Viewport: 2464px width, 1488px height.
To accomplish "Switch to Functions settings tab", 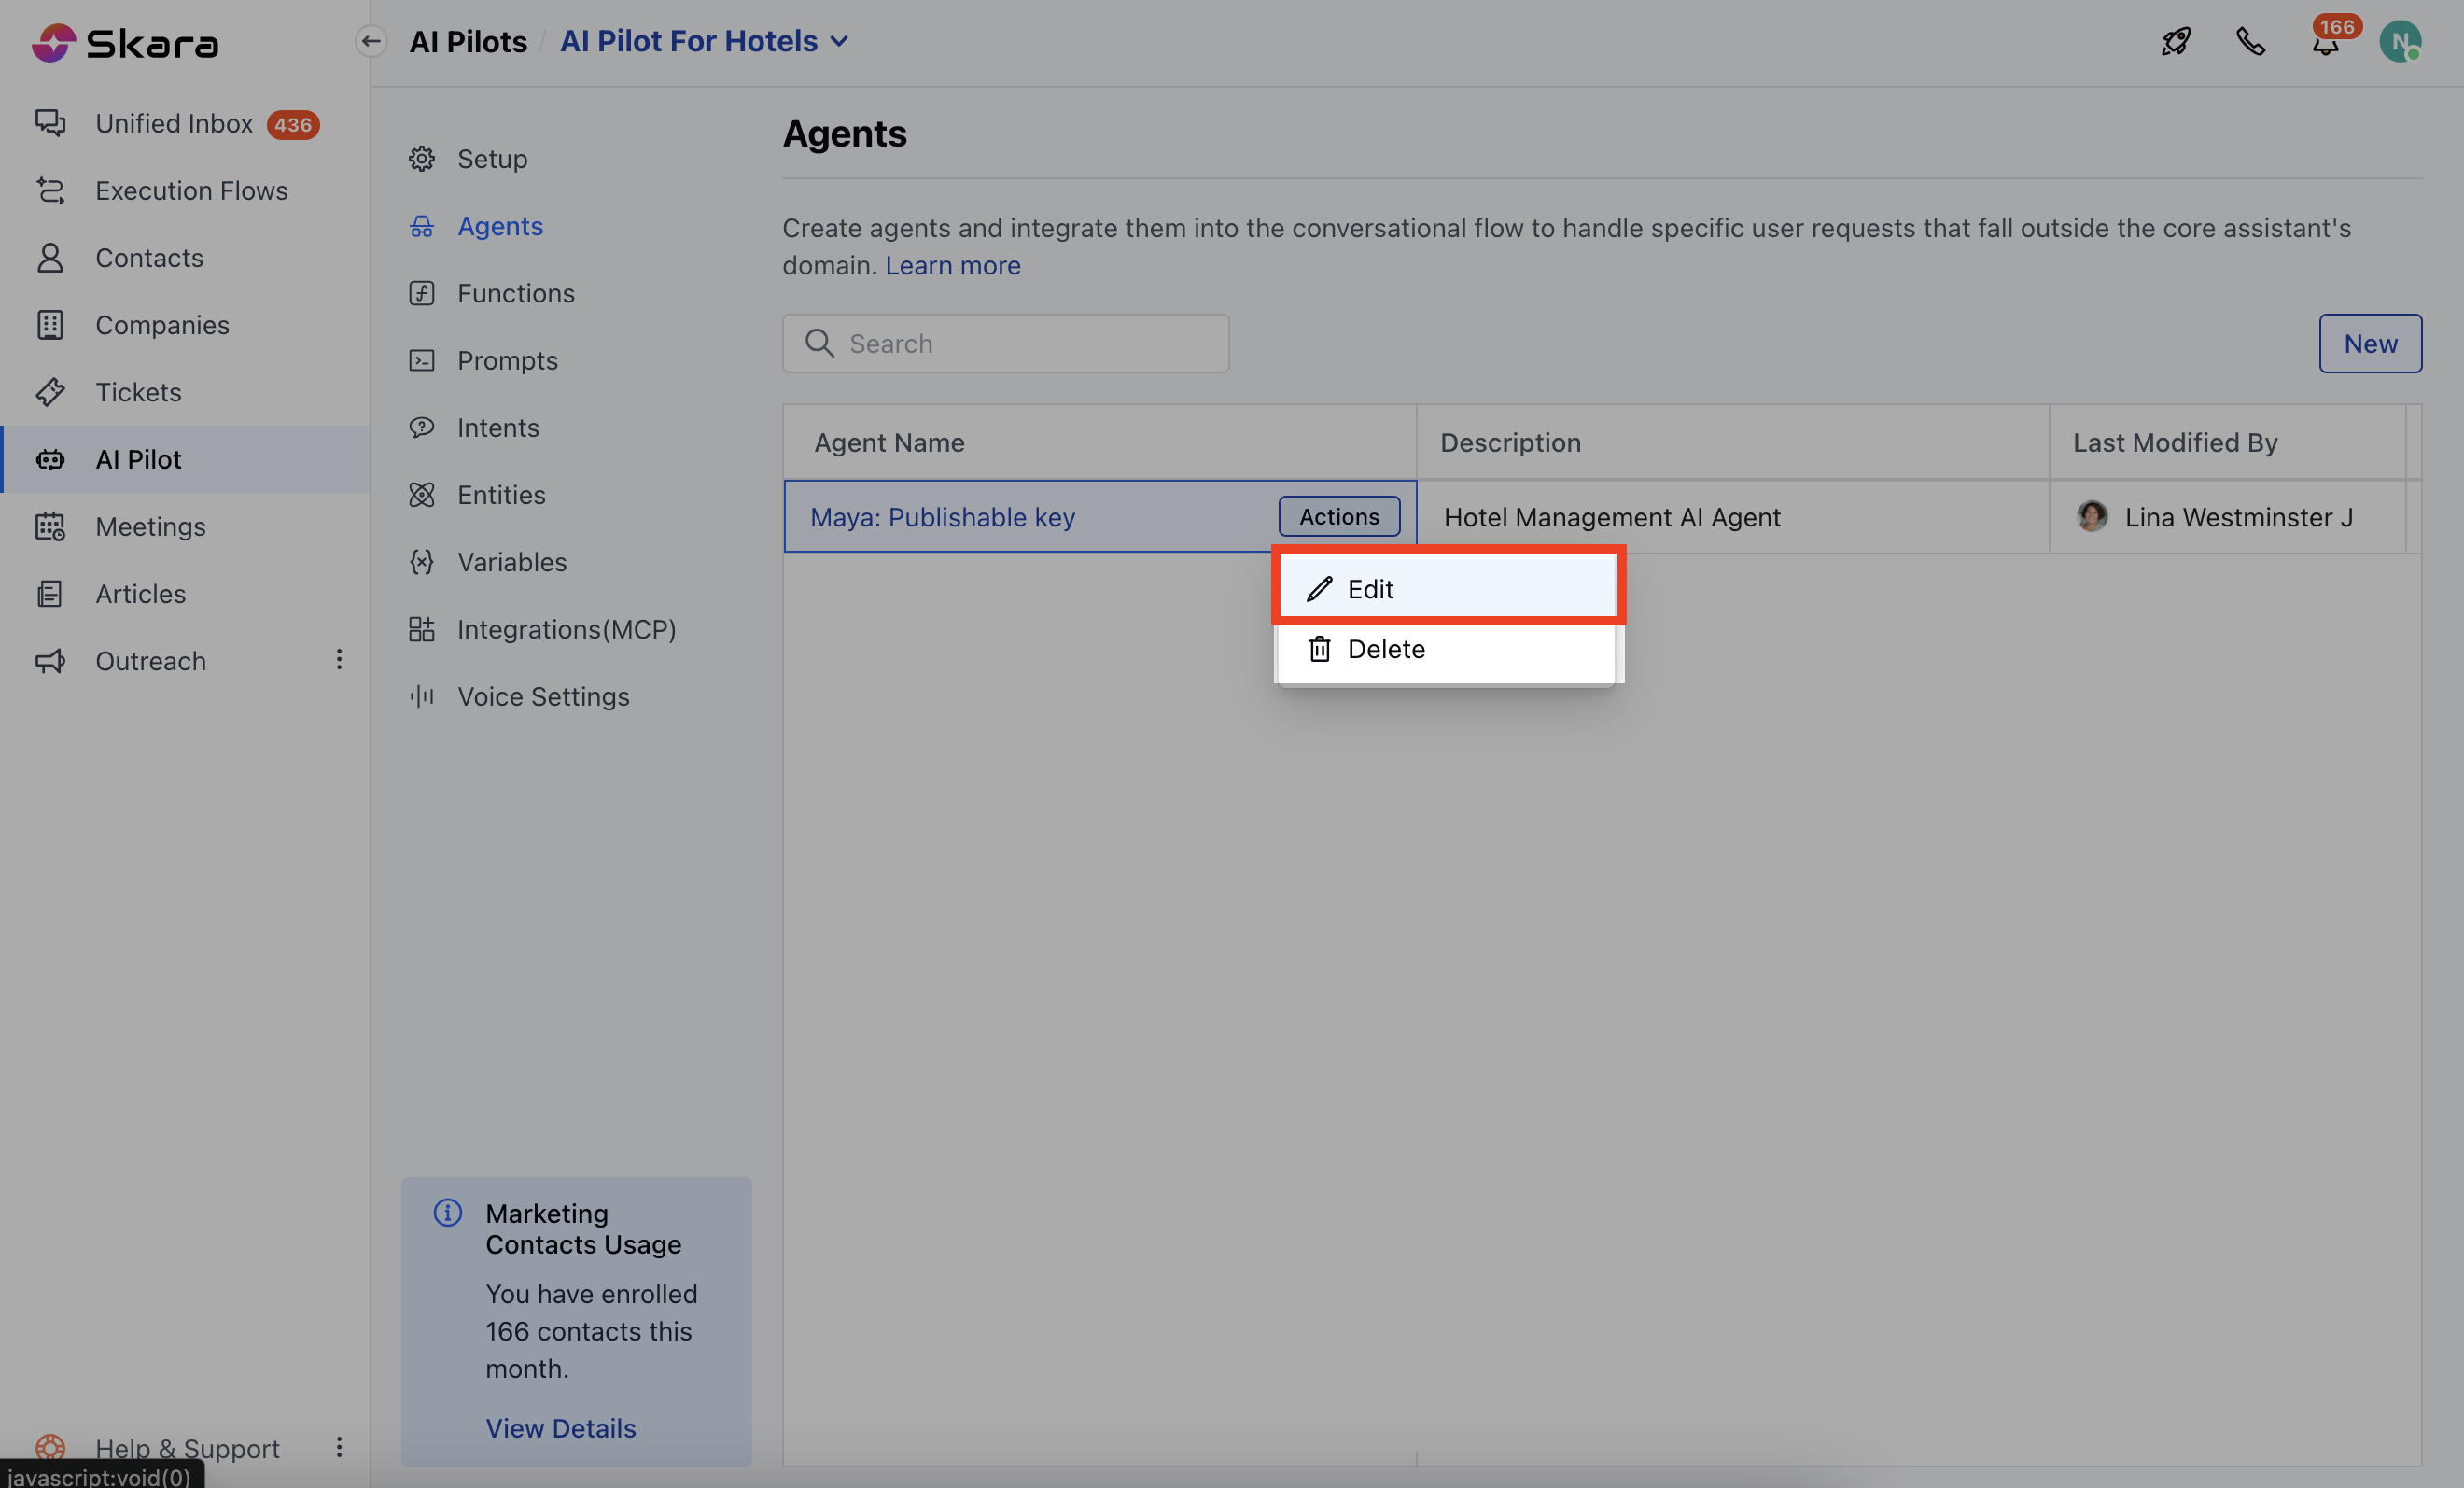I will pos(515,293).
